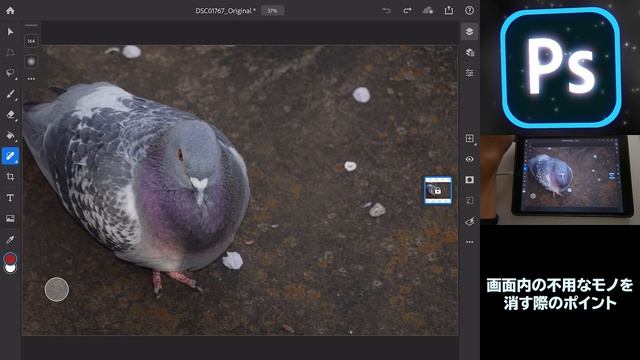The image size is (640, 360).
Task: Open more tool options (three dots)
Action: pyautogui.click(x=31, y=78)
